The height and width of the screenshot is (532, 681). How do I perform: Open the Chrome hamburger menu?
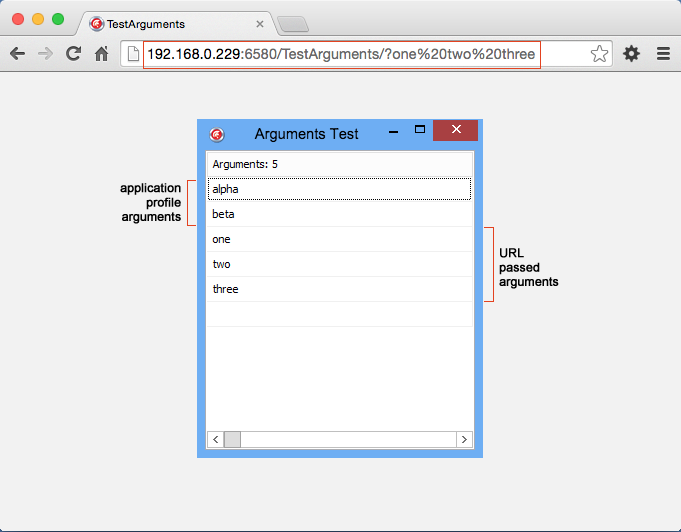pos(662,54)
